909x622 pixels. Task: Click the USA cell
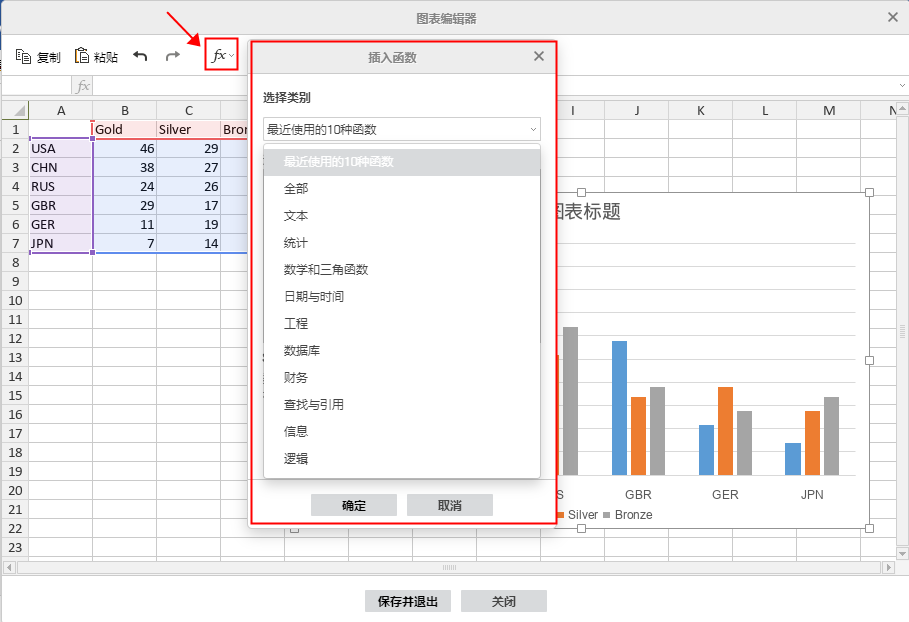(61, 148)
